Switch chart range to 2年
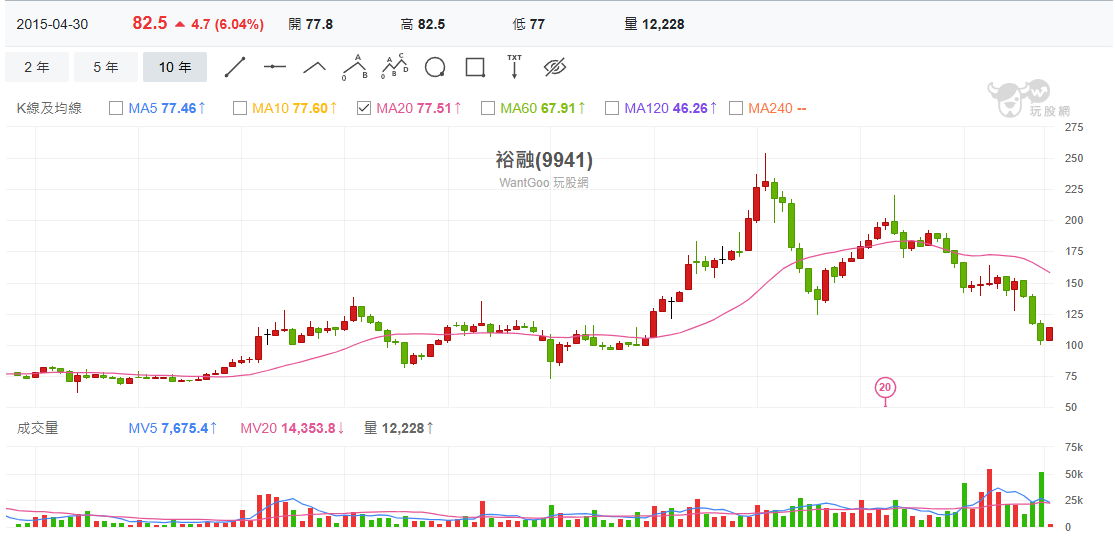1115x537 pixels. pos(37,67)
